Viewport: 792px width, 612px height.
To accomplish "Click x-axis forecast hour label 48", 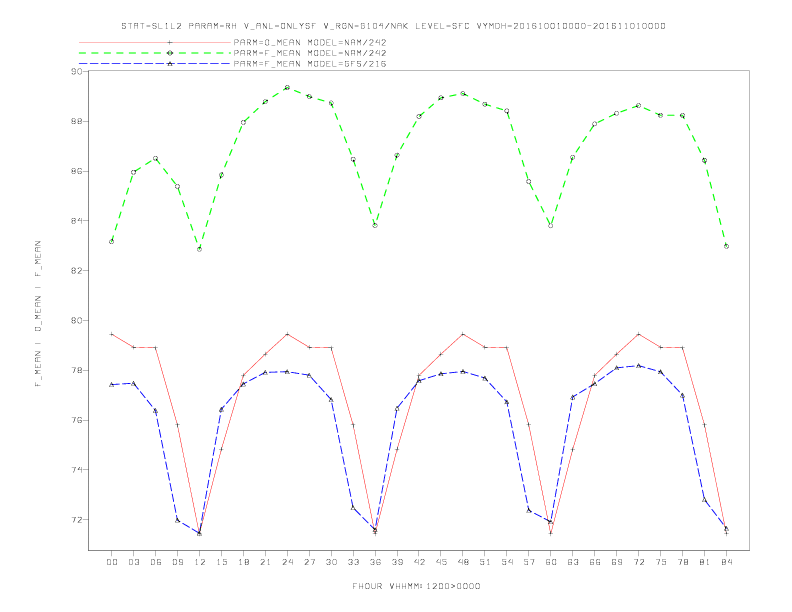I will [x=463, y=562].
